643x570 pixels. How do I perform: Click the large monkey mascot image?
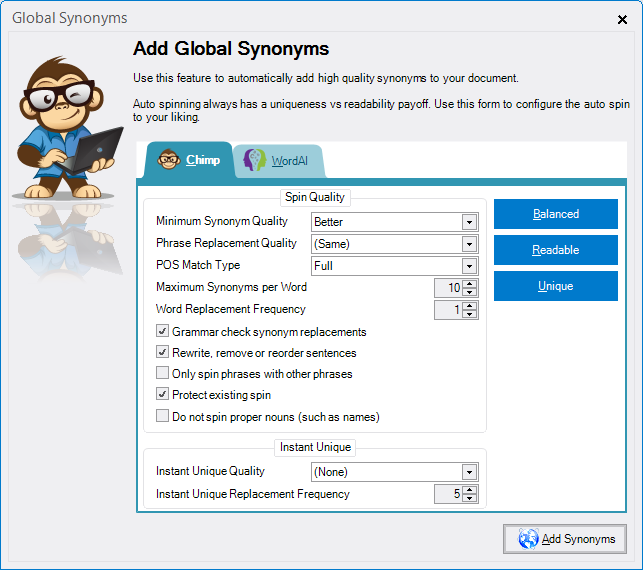(69, 127)
